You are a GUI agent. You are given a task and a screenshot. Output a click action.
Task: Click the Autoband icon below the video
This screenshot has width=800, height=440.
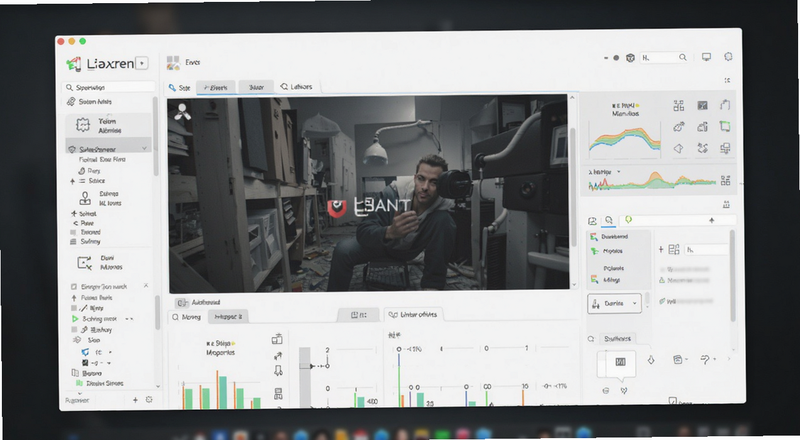click(x=182, y=303)
